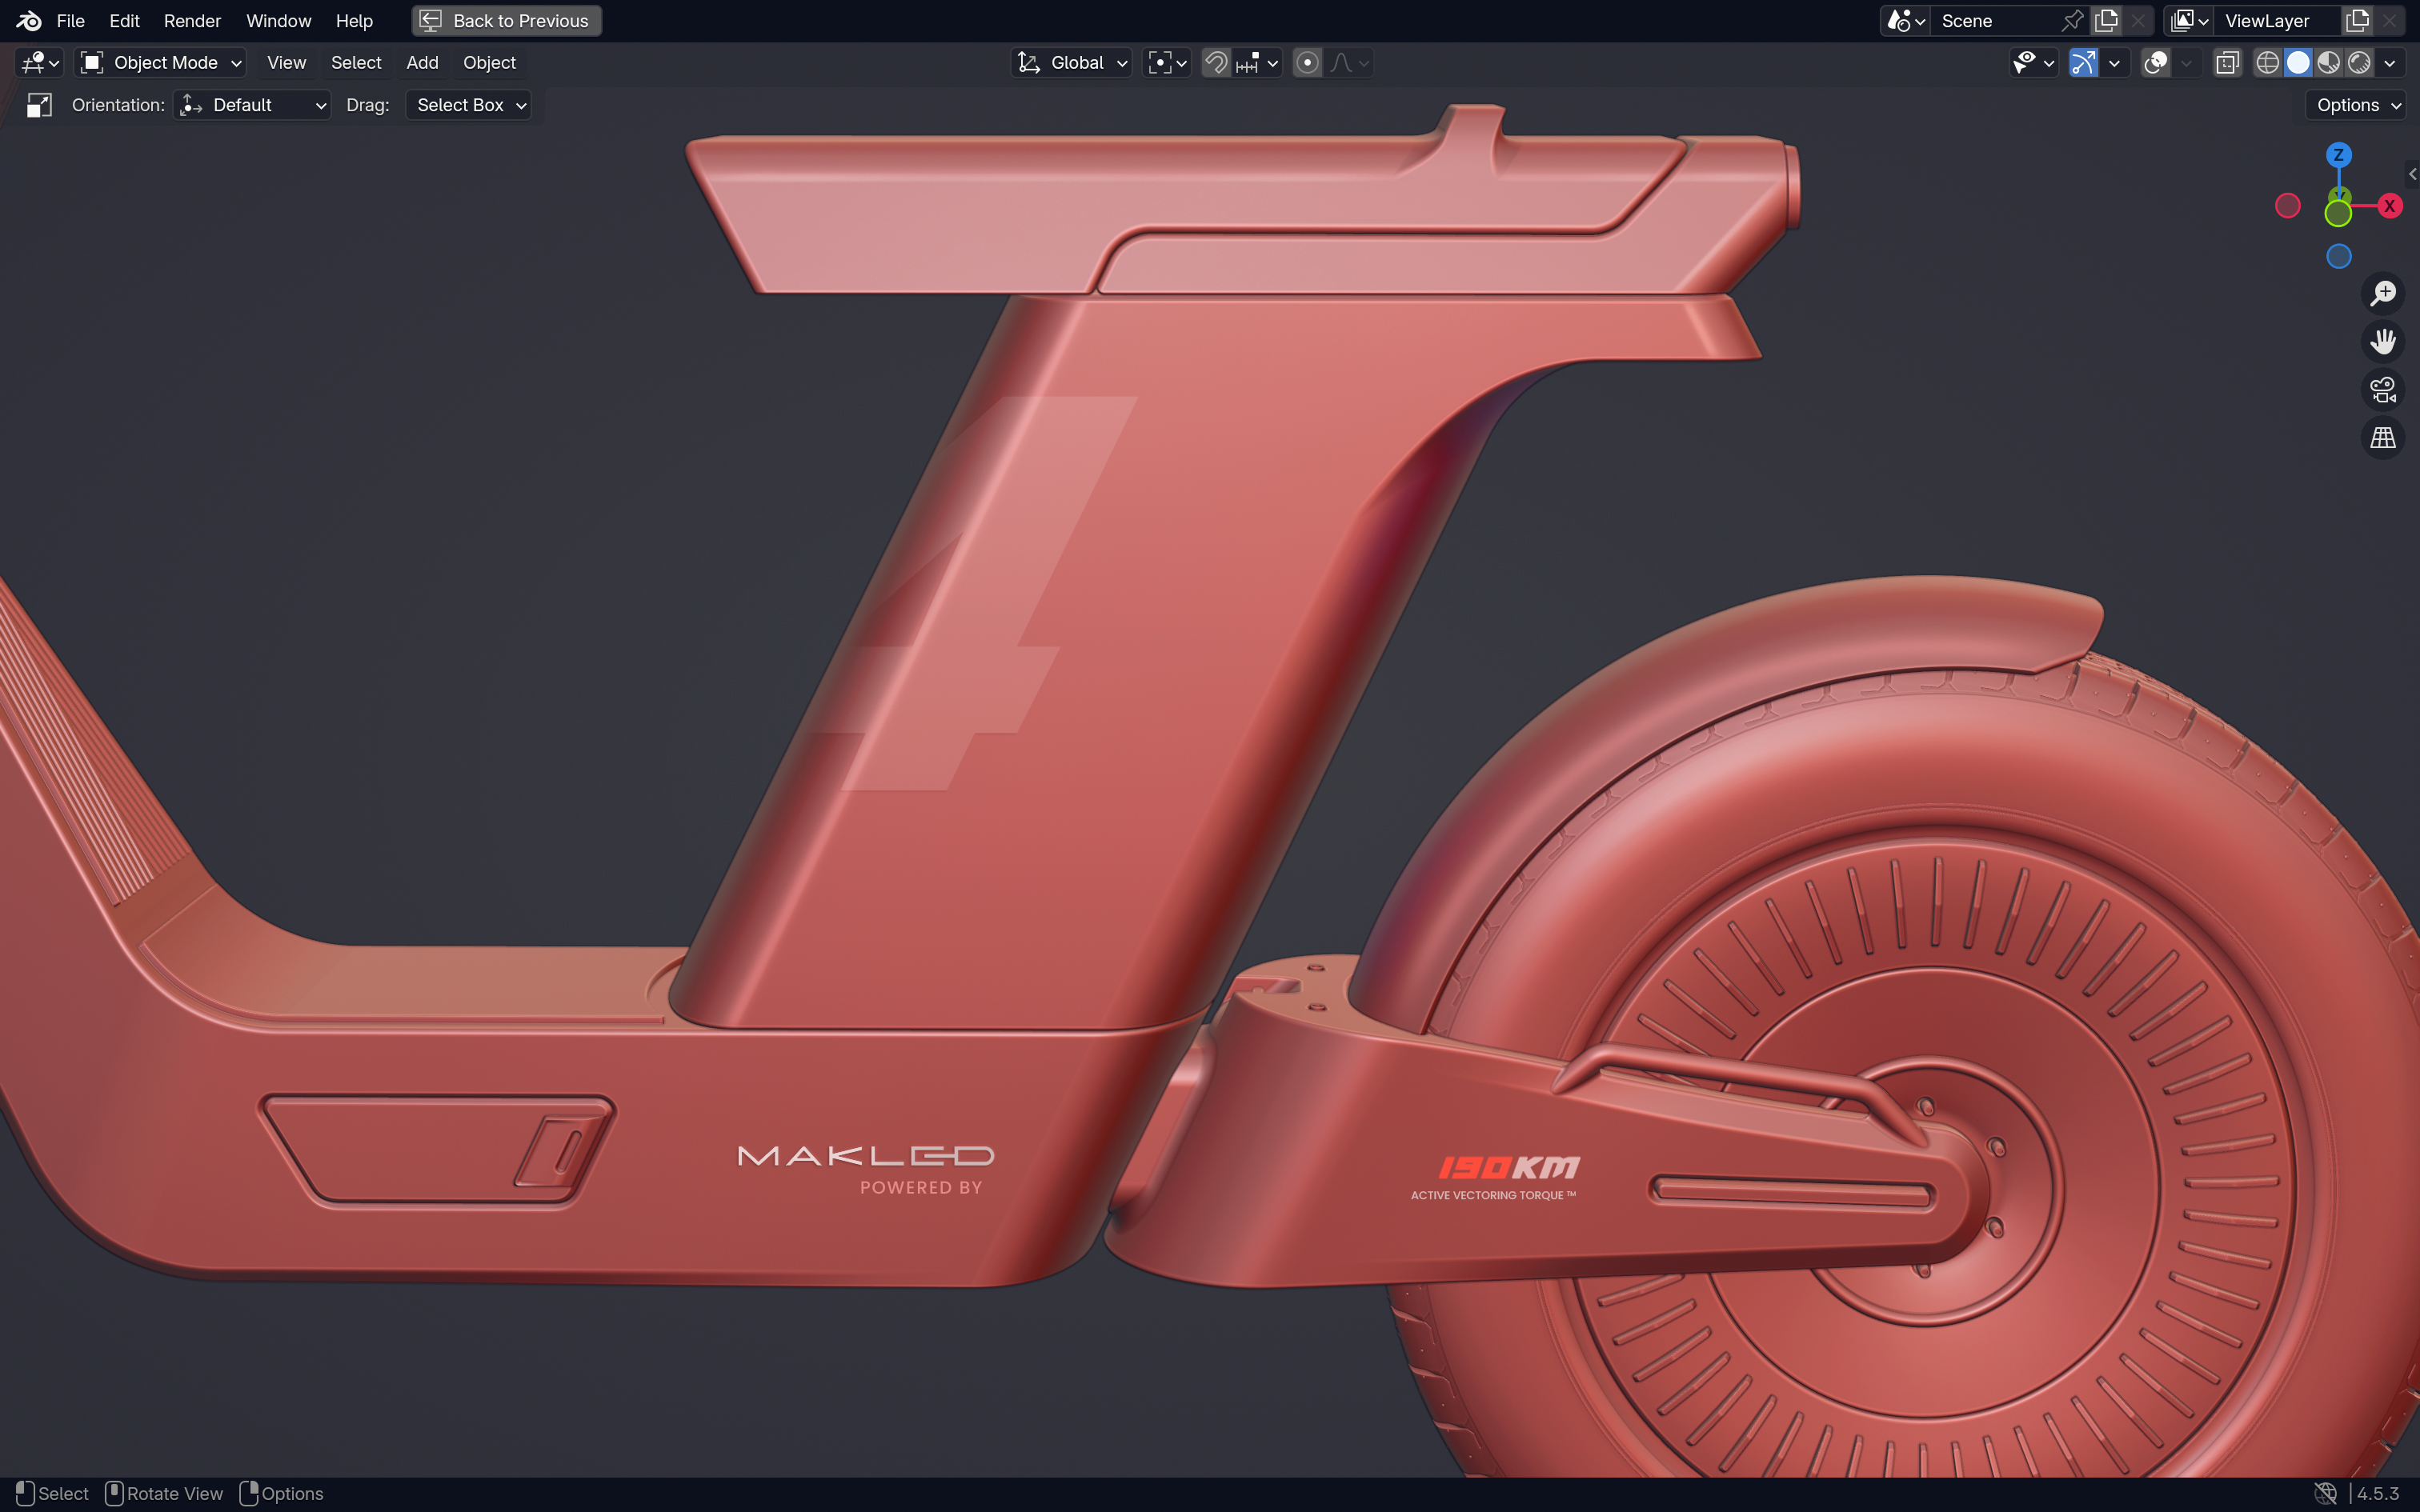The height and width of the screenshot is (1512, 2420).
Task: Click the zoom view magnifier icon
Action: (2383, 293)
